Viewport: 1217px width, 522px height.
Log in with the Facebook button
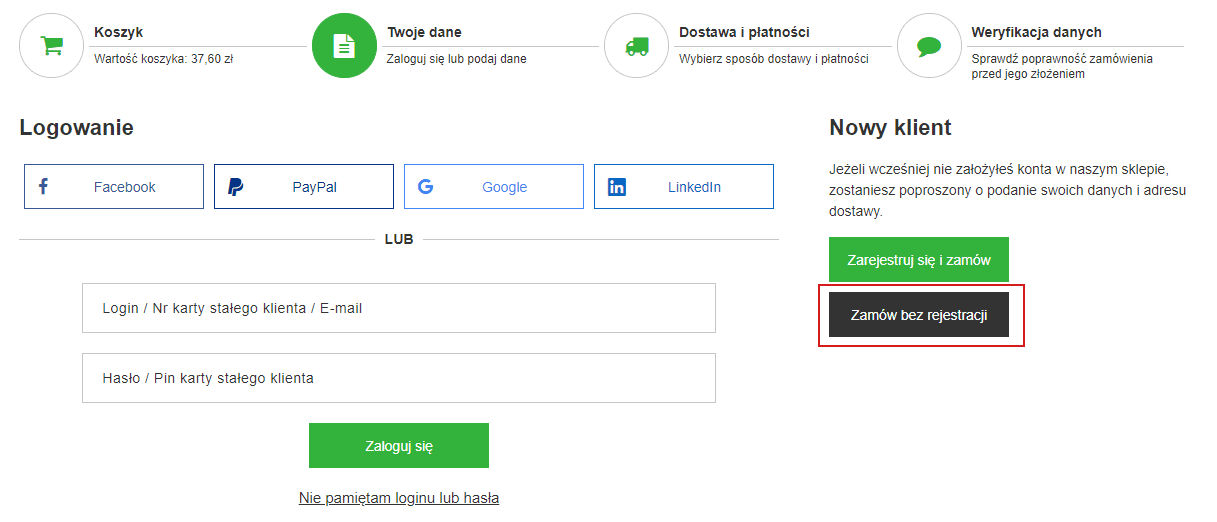tap(114, 187)
